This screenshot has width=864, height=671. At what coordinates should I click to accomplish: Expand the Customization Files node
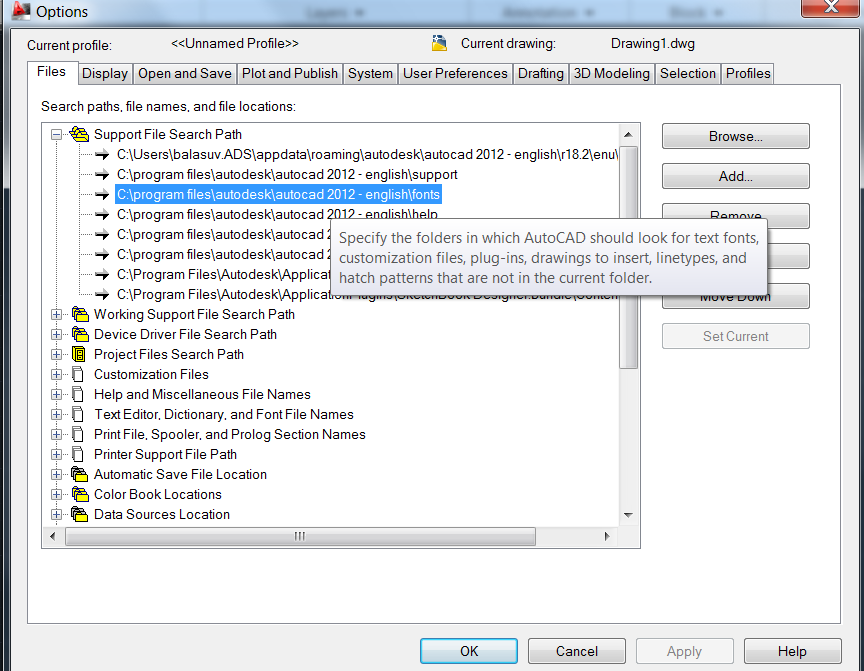pyautogui.click(x=56, y=375)
